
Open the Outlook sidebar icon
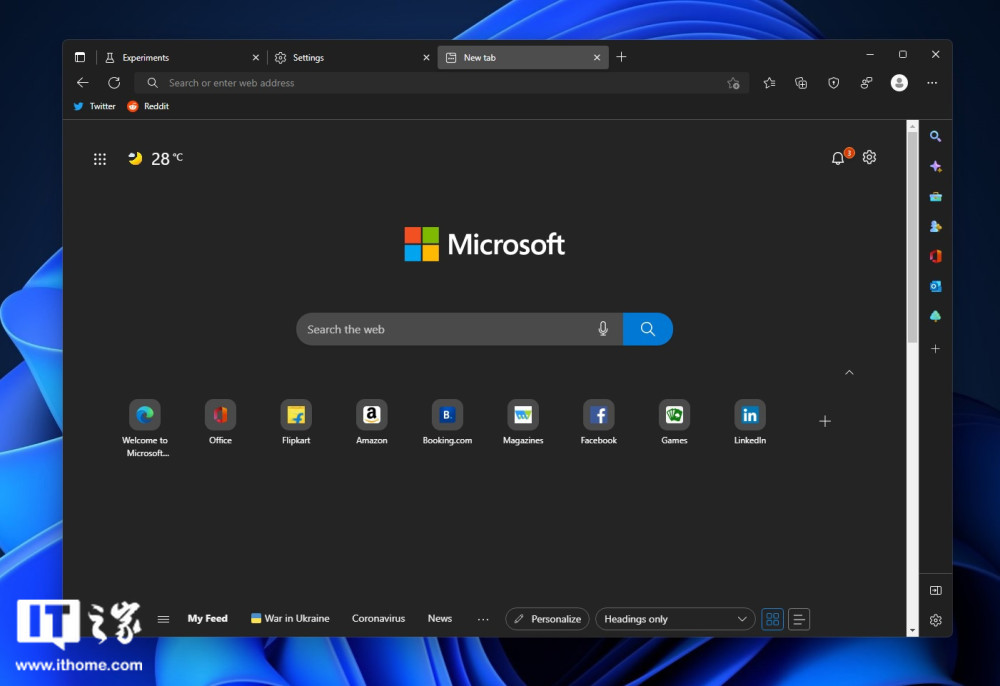coord(935,286)
